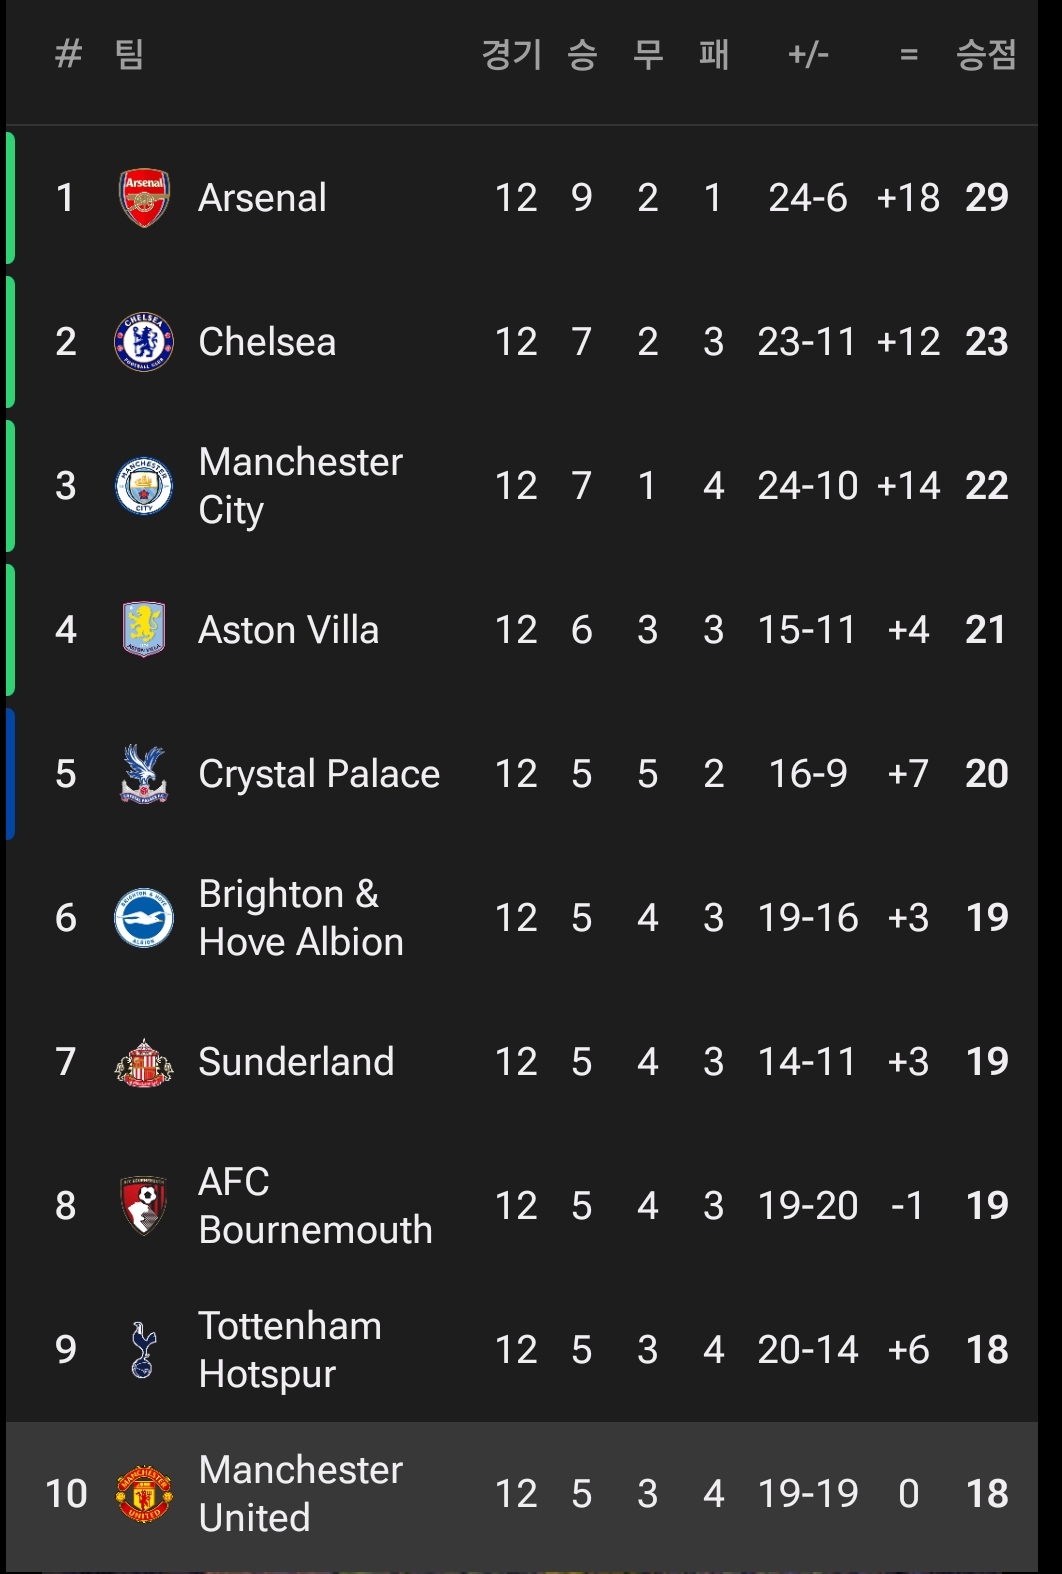Select the Sunderland team name
Viewport: 1062px width, 1574px height.
click(296, 1062)
